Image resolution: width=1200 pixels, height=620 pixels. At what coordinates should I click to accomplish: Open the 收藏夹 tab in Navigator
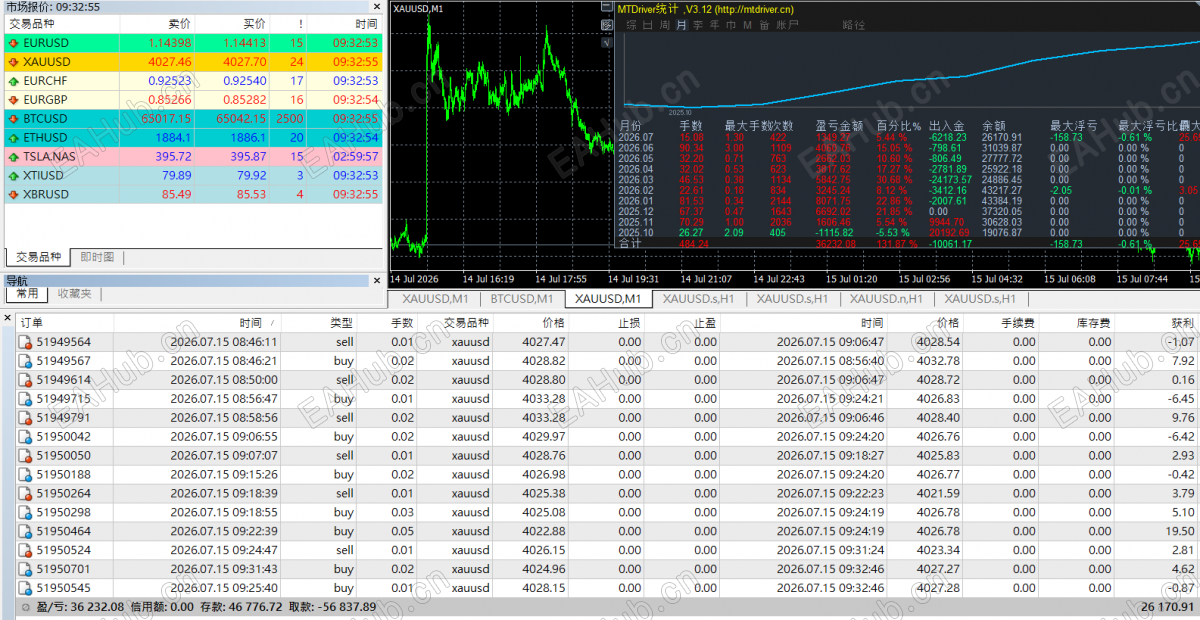(74, 294)
